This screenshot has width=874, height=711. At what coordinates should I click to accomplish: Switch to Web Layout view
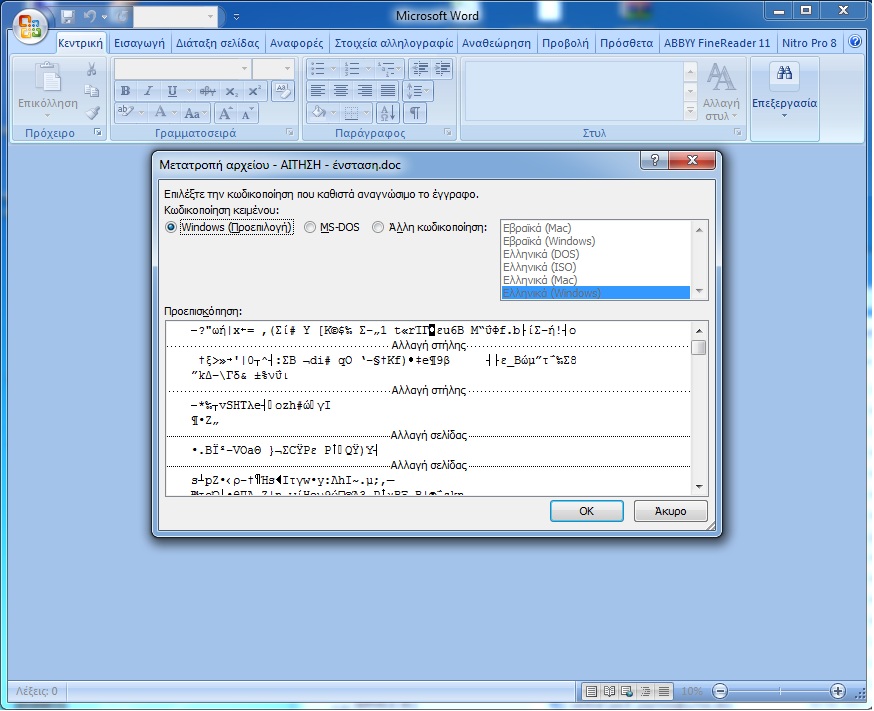point(627,691)
